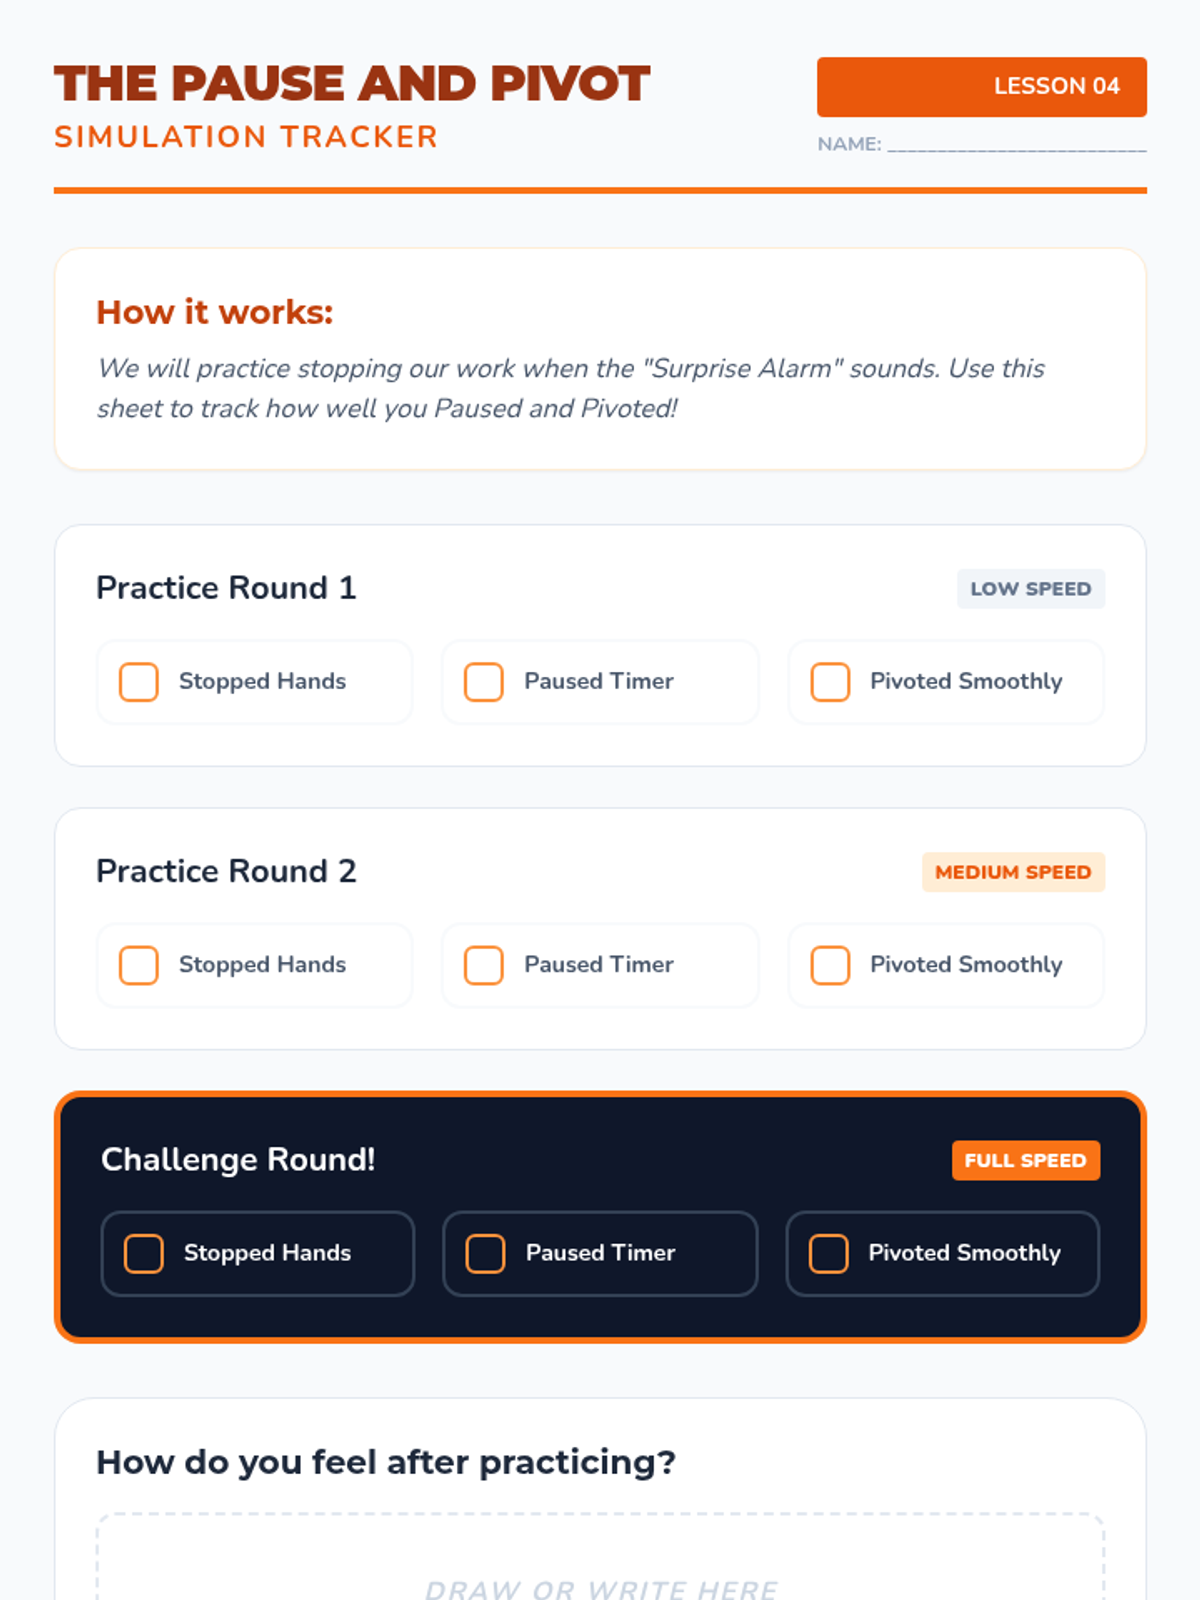Click The Pause and Pivot title
Screen dimensions: 1200x1600
tap(352, 83)
